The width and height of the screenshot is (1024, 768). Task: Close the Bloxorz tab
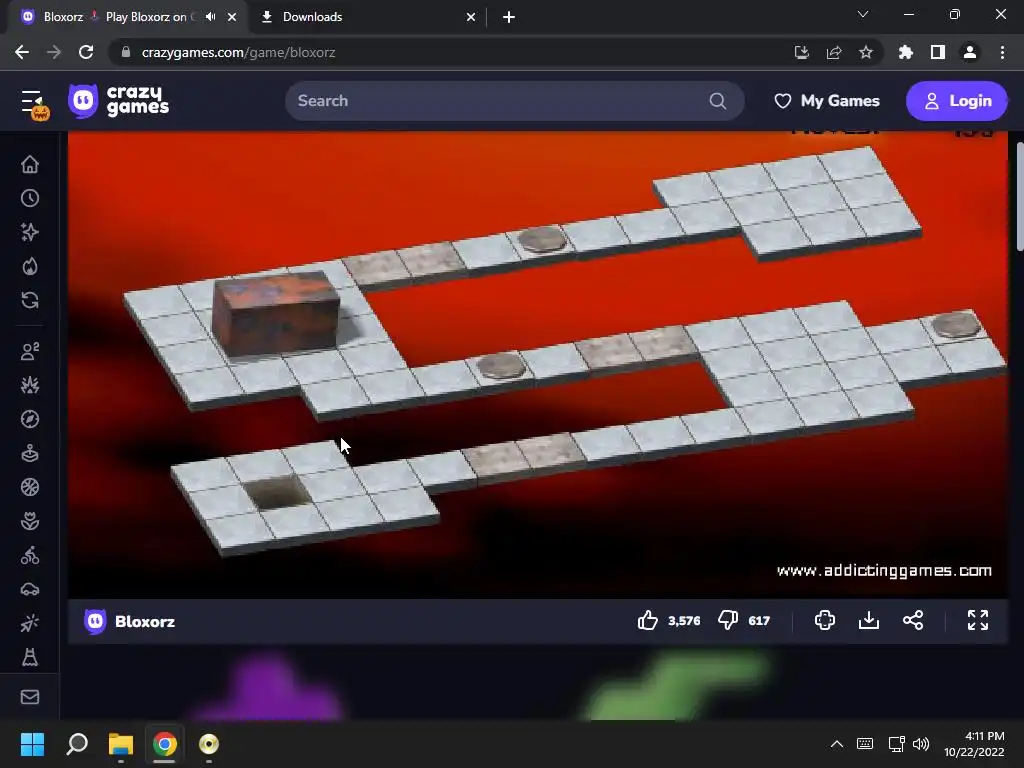tap(232, 17)
